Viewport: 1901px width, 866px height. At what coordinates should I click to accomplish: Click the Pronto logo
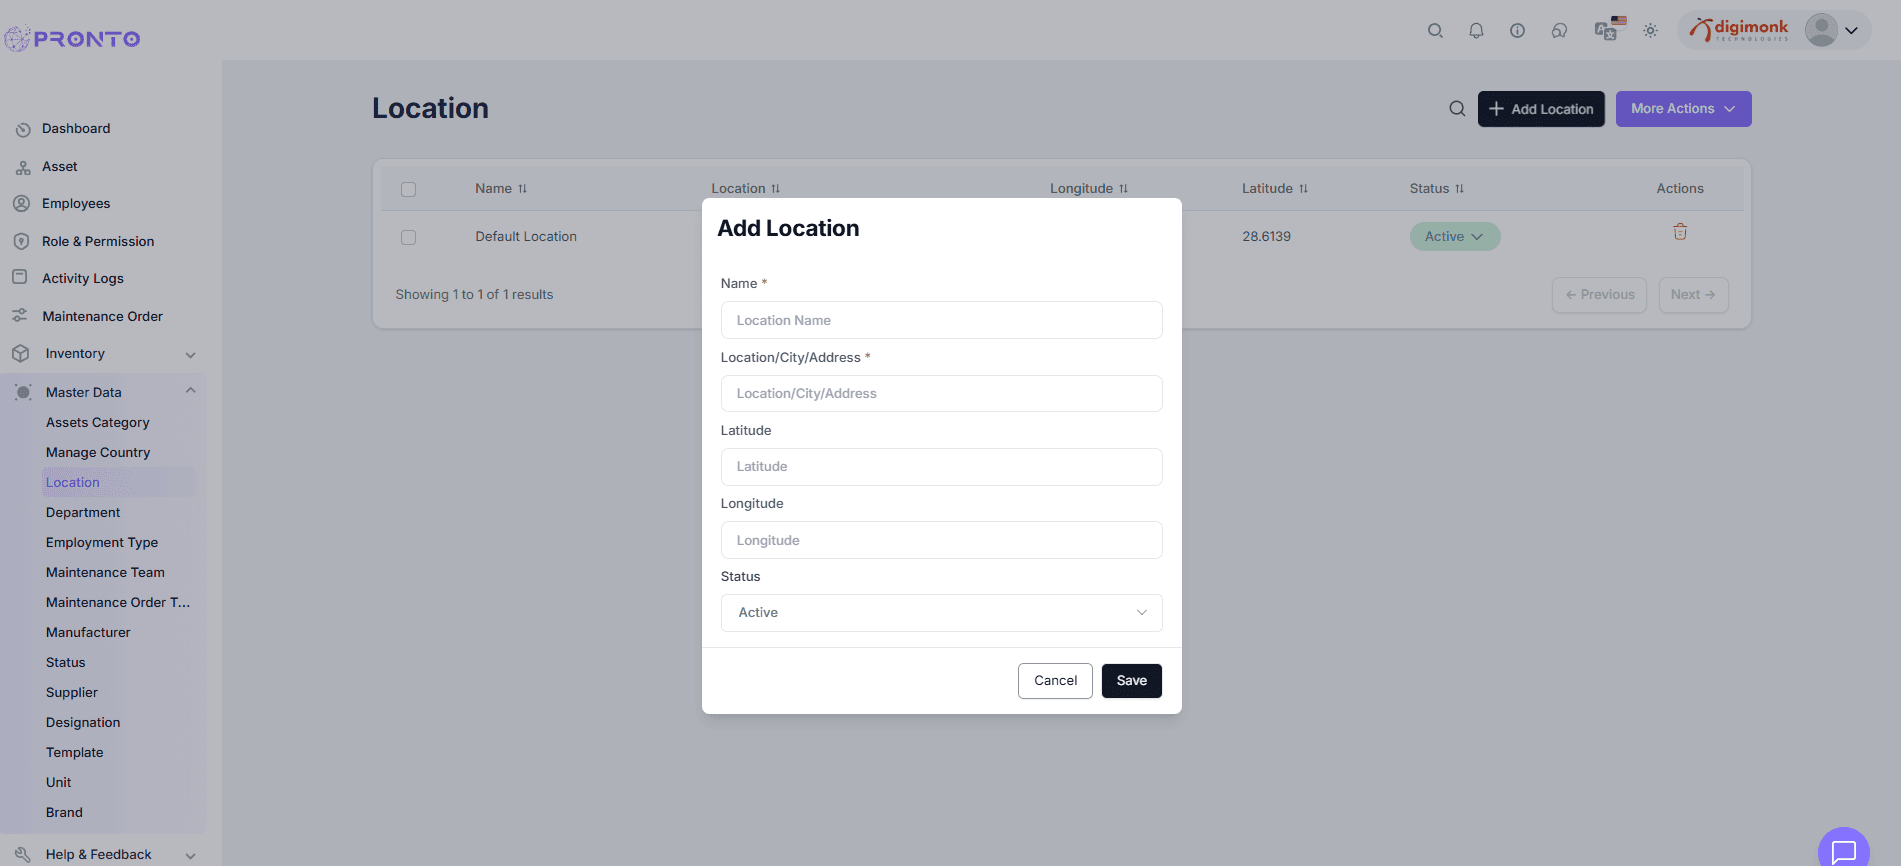(72, 39)
